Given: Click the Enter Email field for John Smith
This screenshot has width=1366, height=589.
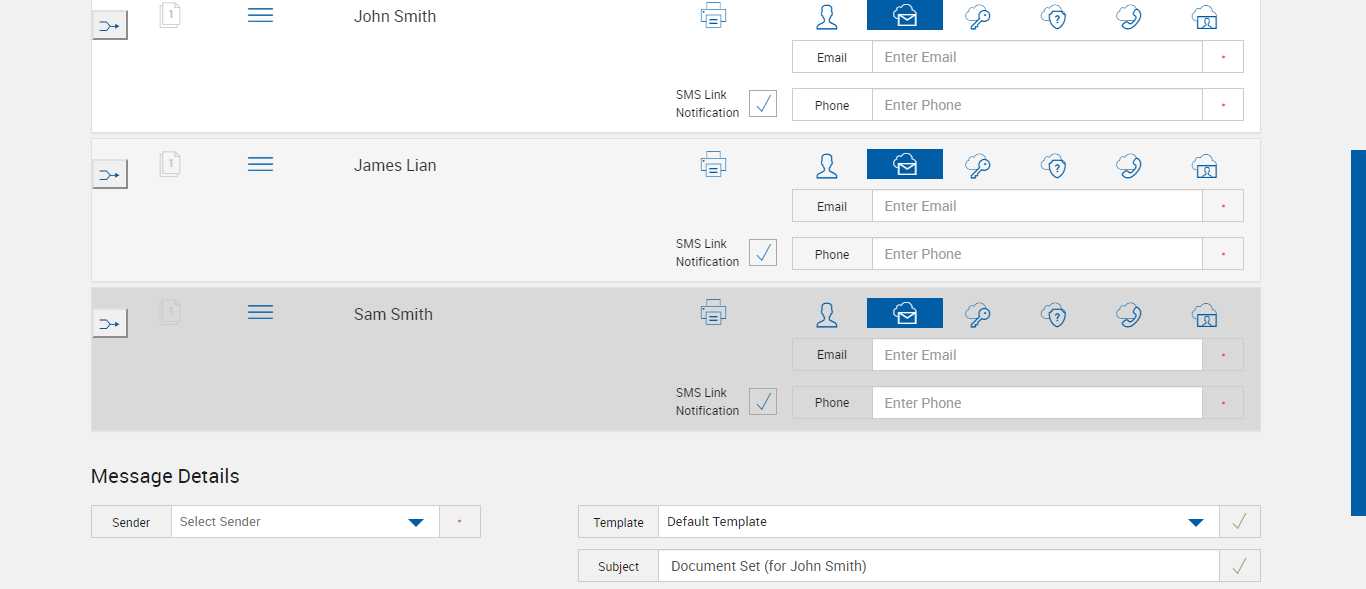Looking at the screenshot, I should 1037,57.
